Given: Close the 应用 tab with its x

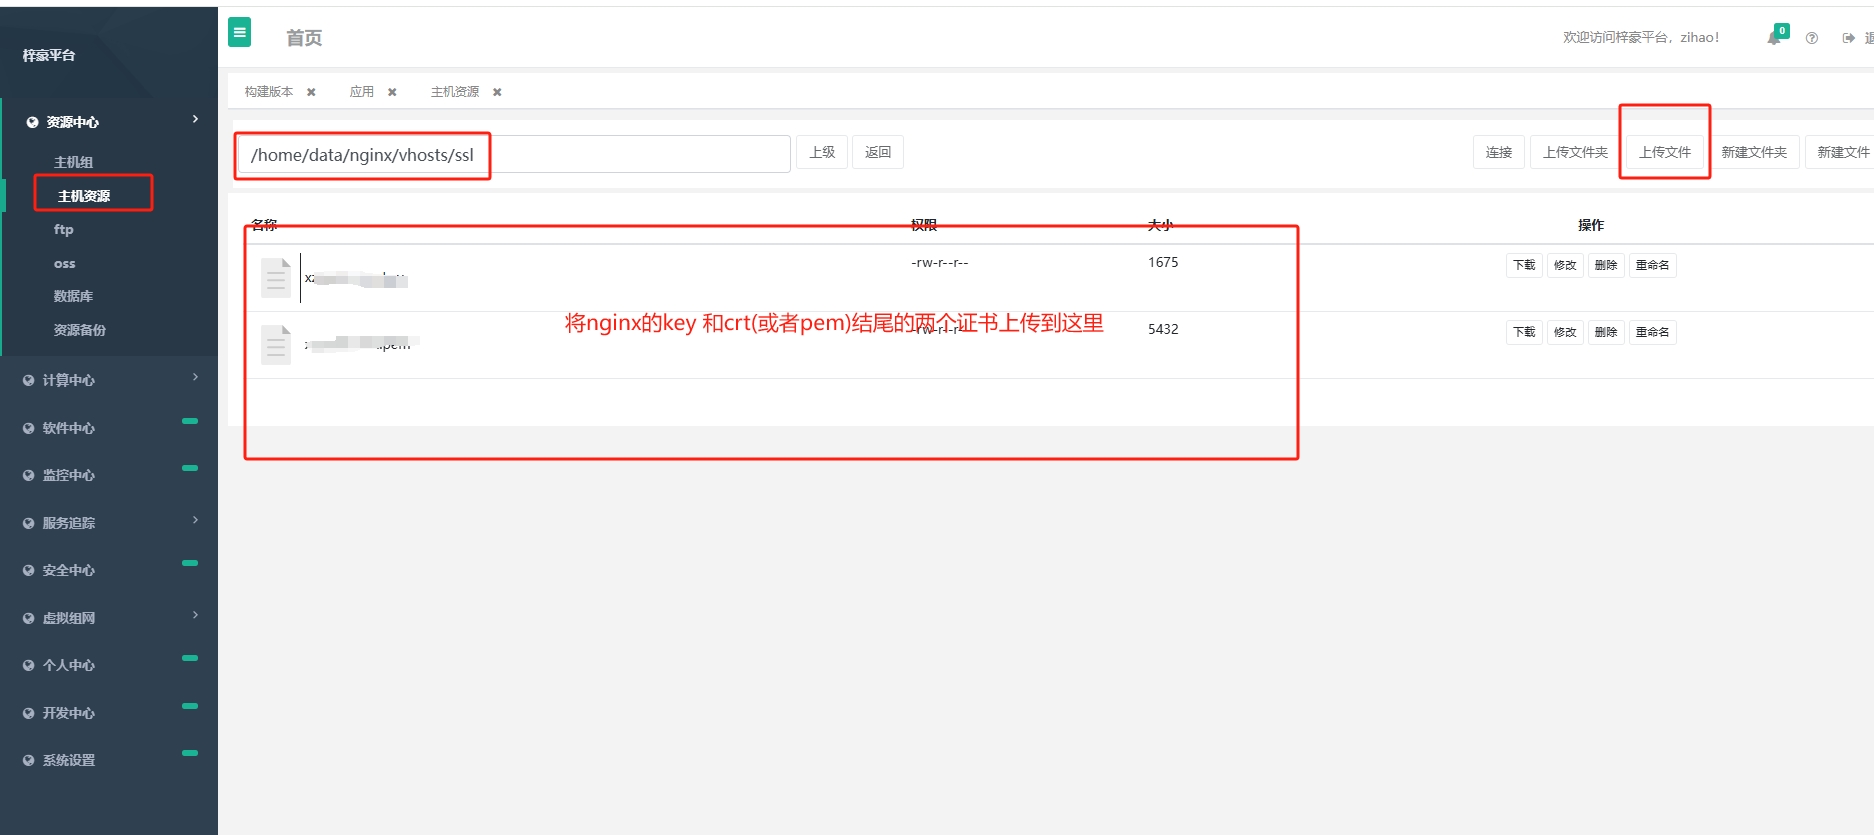Looking at the screenshot, I should [x=392, y=92].
